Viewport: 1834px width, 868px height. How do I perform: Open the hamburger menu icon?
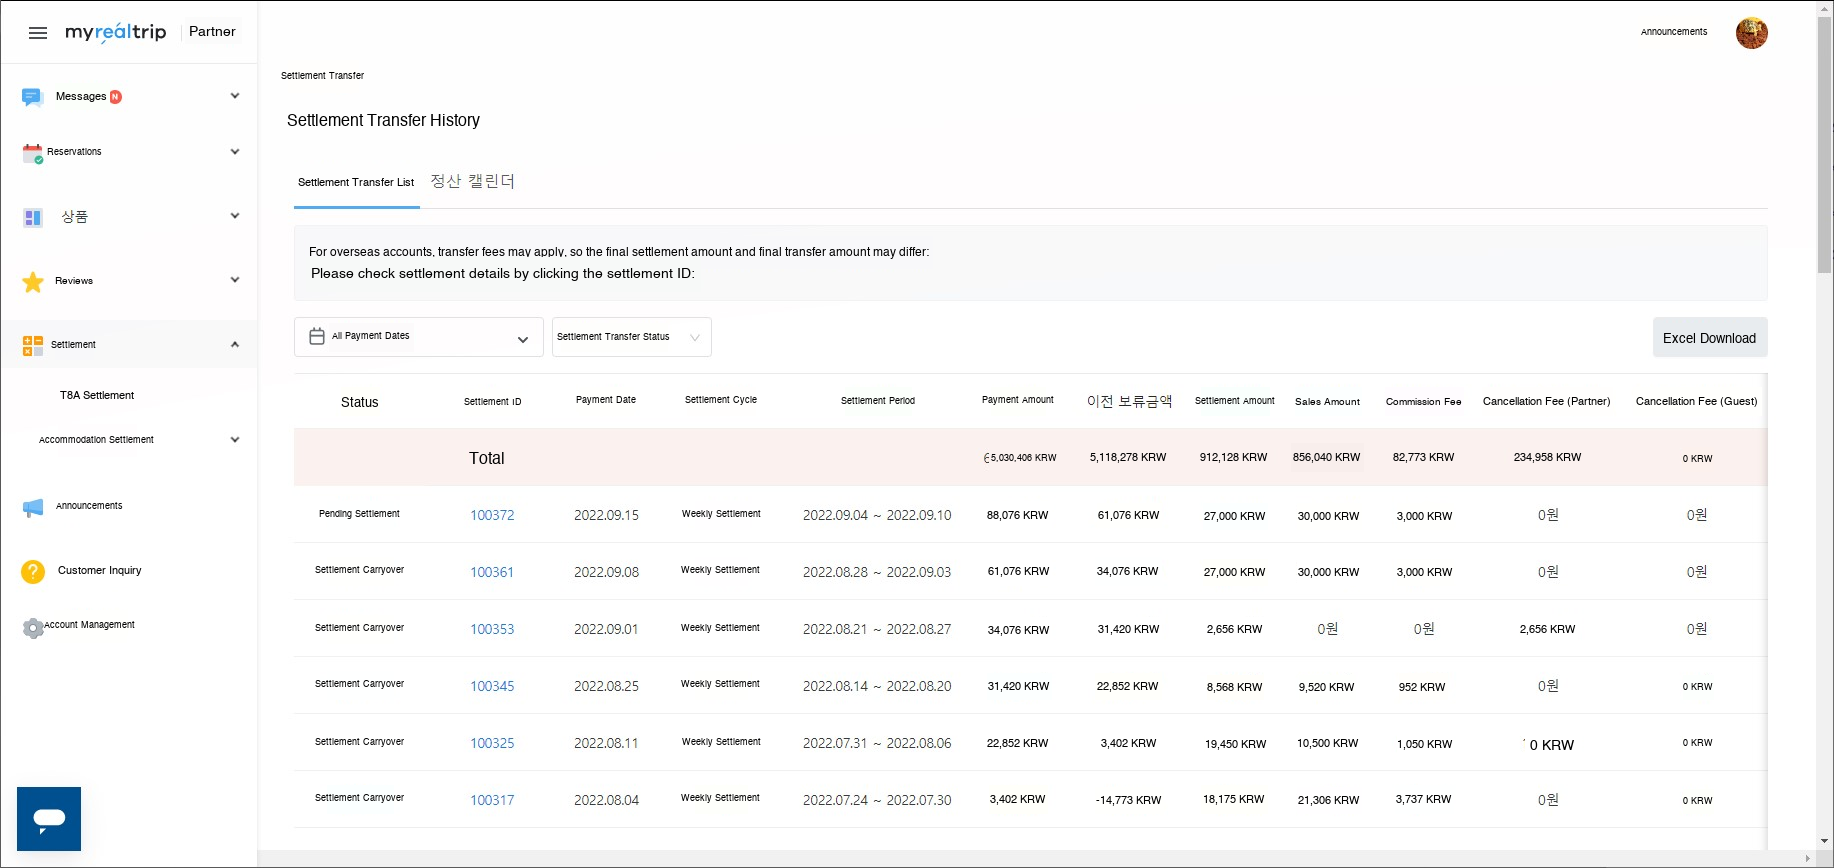tap(38, 33)
